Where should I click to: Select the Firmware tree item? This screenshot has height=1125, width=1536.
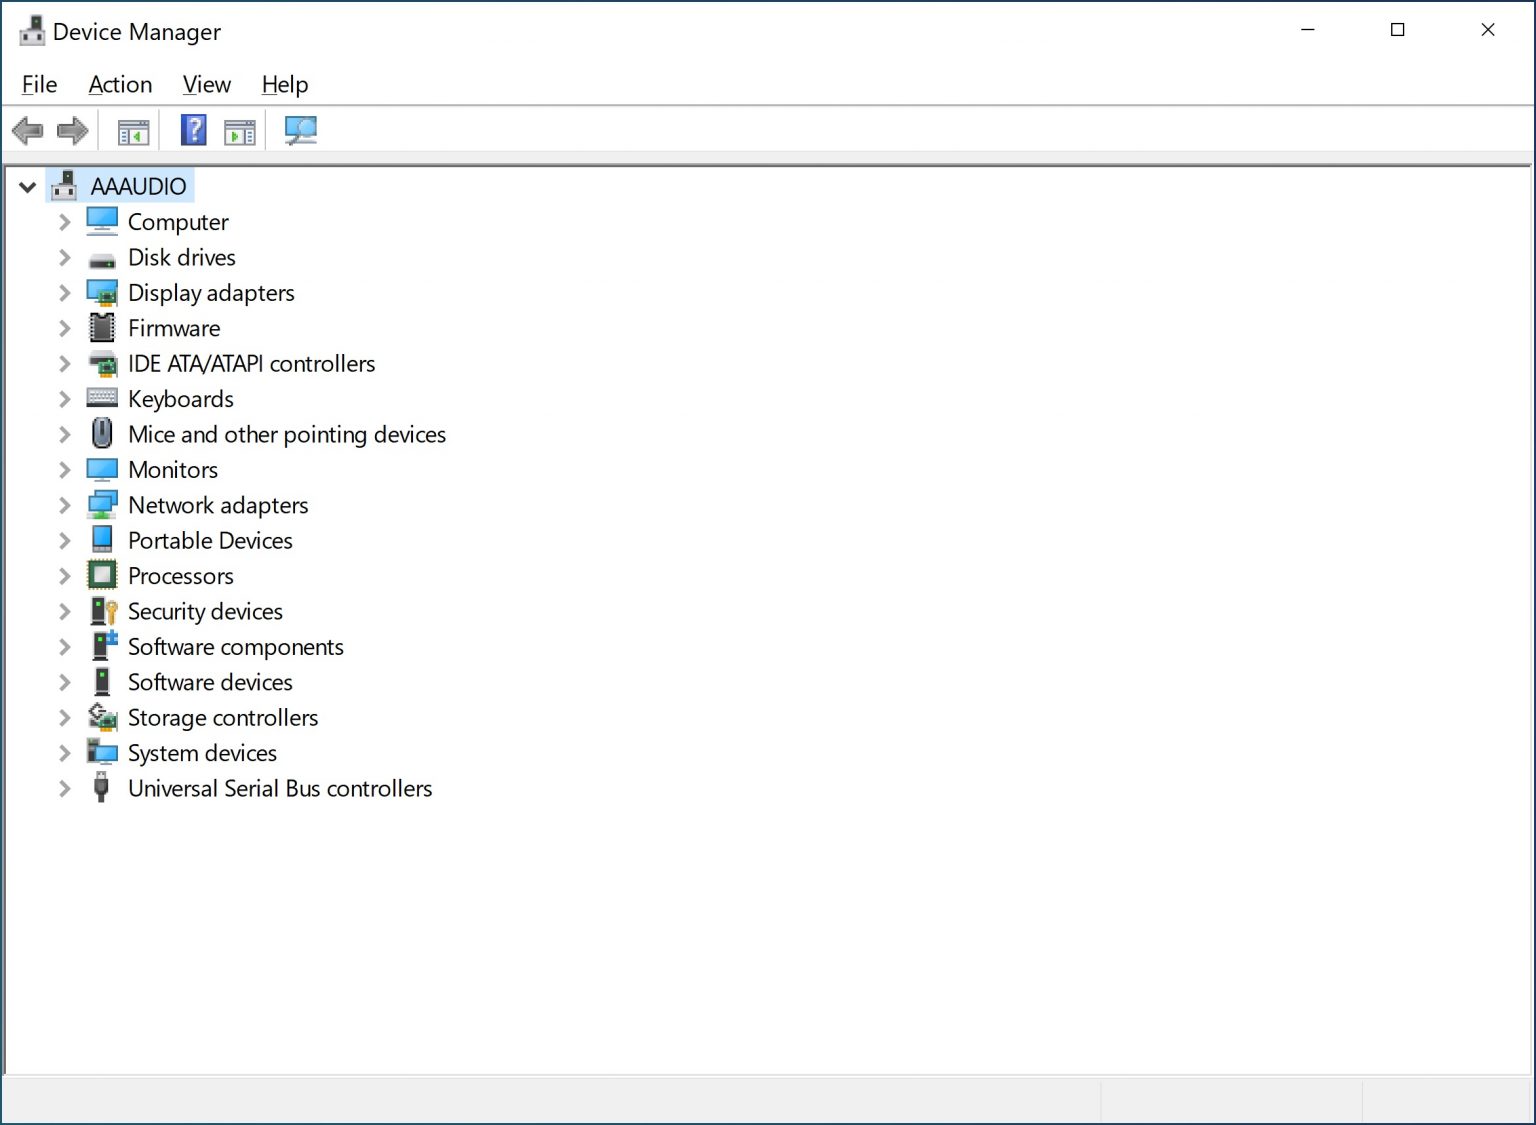174,328
